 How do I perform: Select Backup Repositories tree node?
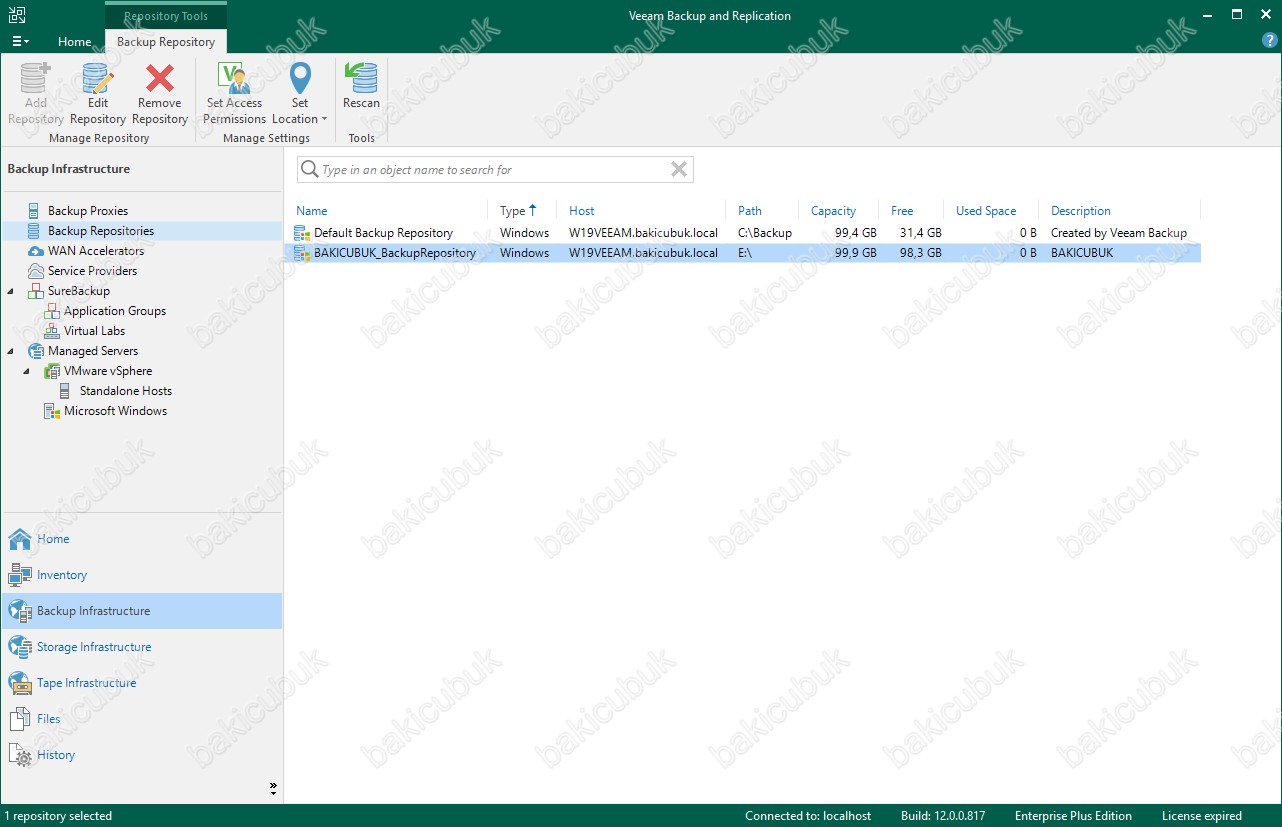click(x=101, y=231)
